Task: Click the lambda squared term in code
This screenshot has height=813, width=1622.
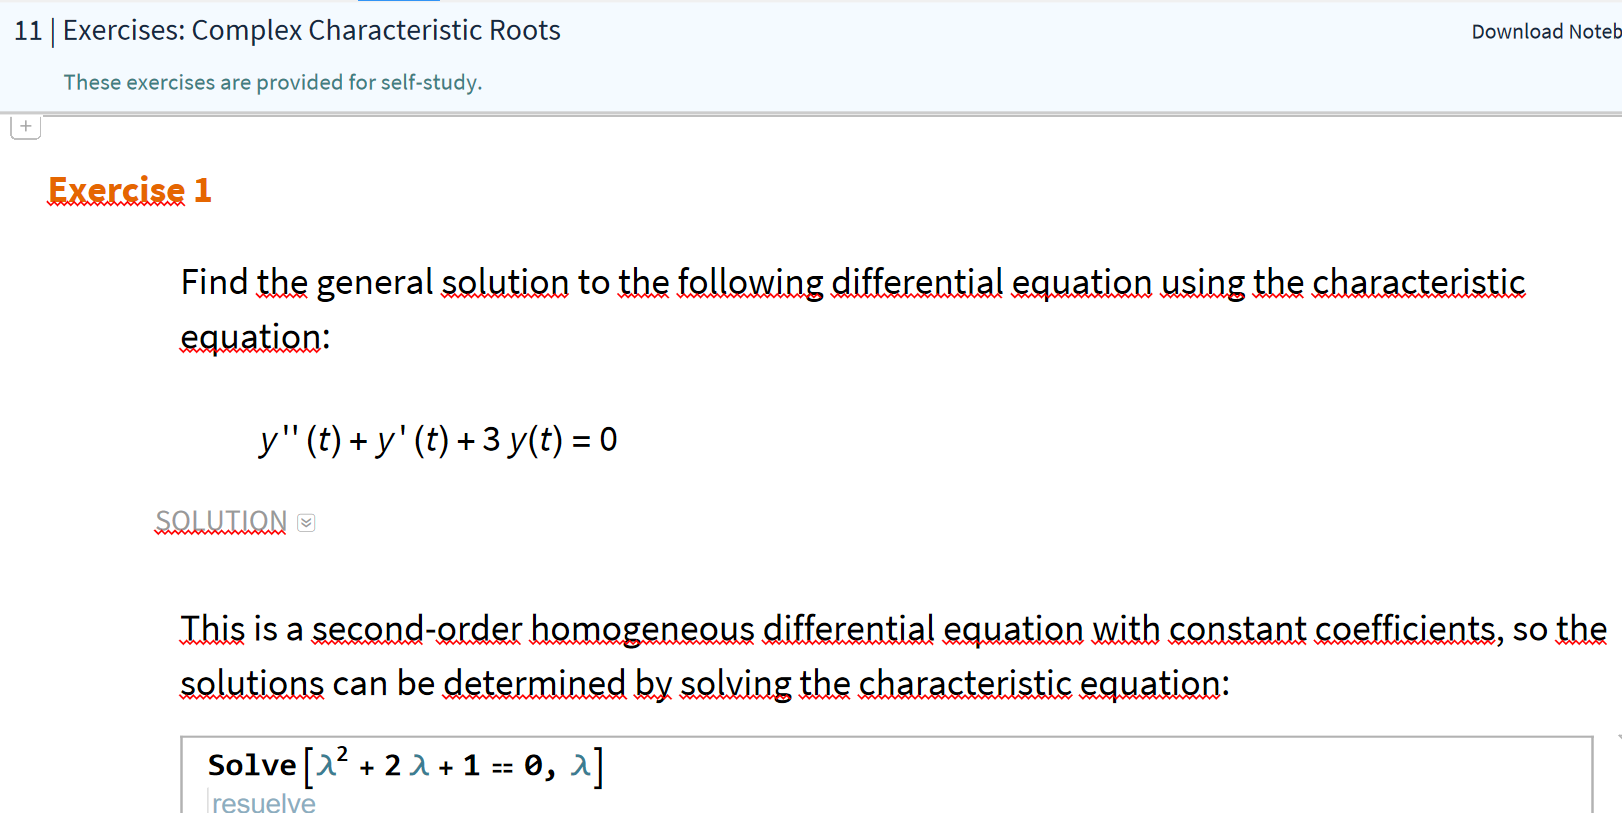Action: (331, 765)
